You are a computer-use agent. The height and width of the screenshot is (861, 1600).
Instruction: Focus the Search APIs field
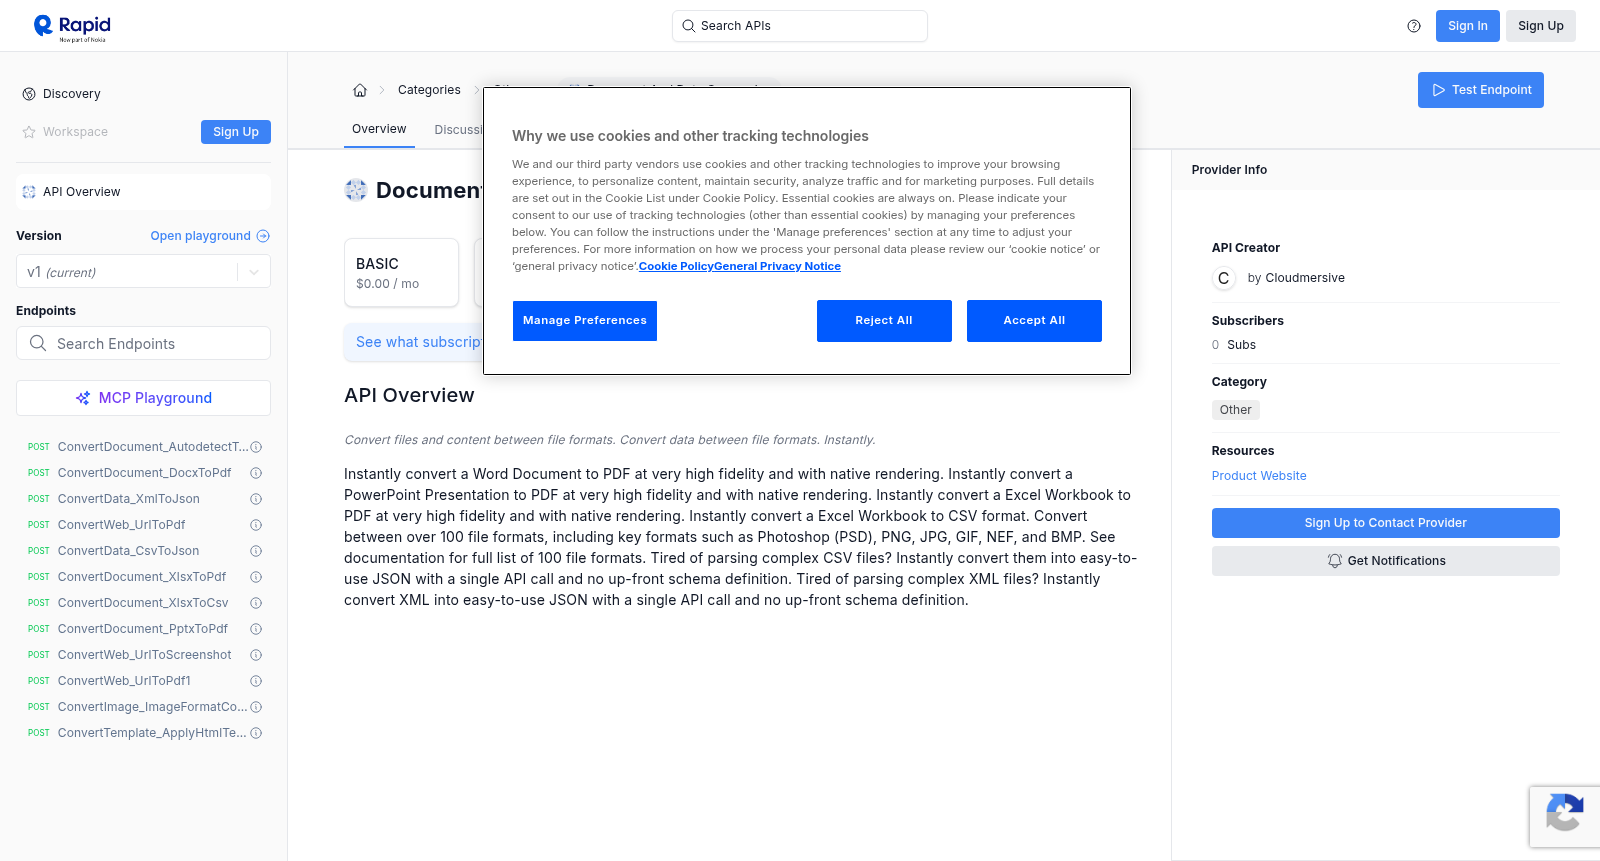point(800,26)
